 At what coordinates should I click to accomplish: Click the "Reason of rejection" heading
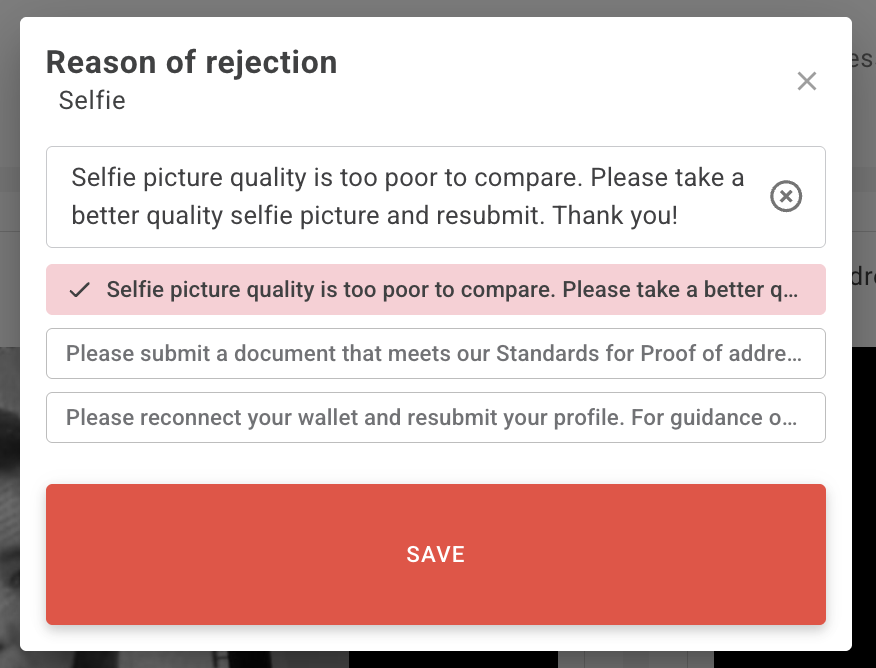click(191, 63)
